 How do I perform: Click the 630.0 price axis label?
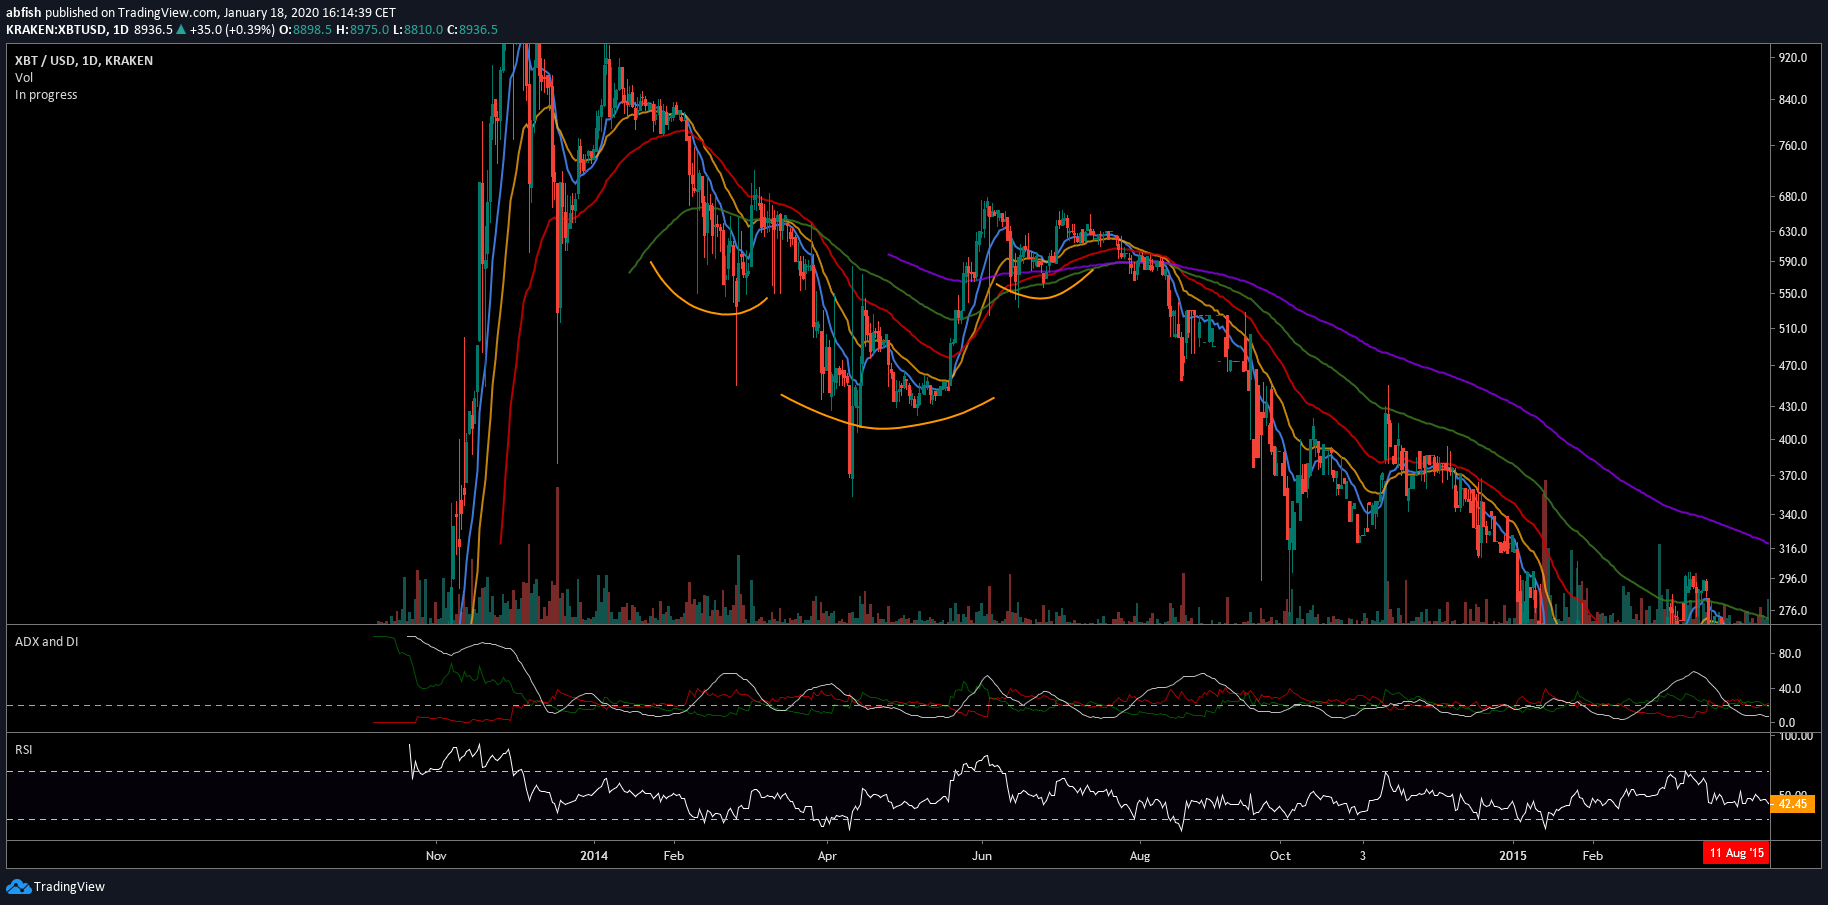tap(1793, 232)
